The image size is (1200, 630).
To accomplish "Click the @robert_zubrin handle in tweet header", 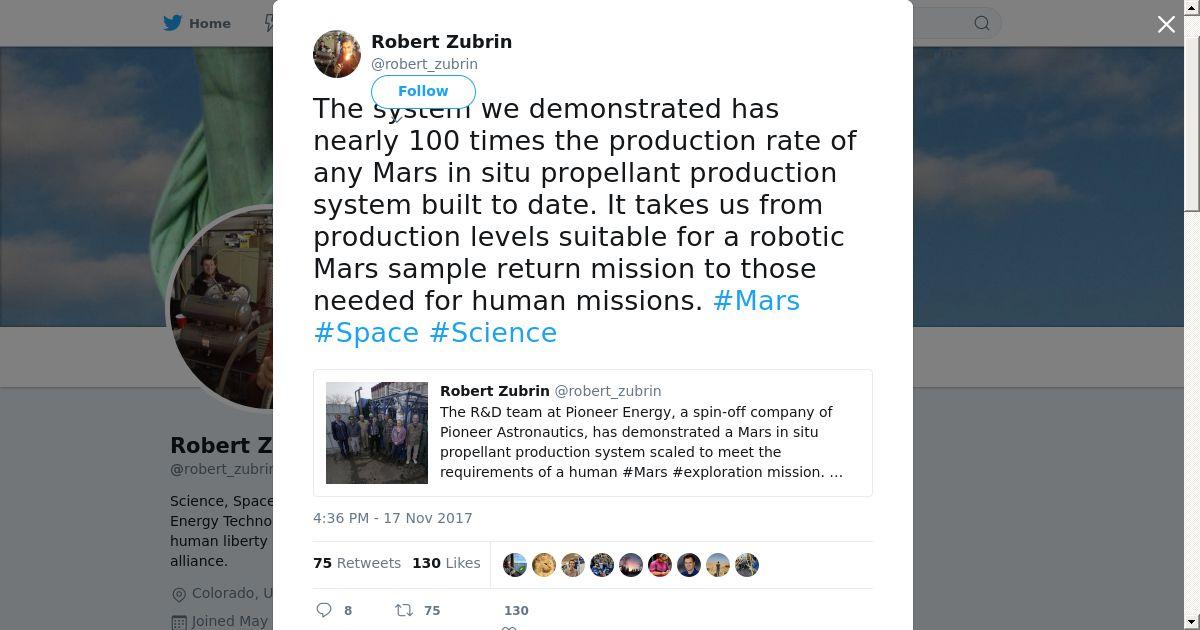I will click(424, 64).
